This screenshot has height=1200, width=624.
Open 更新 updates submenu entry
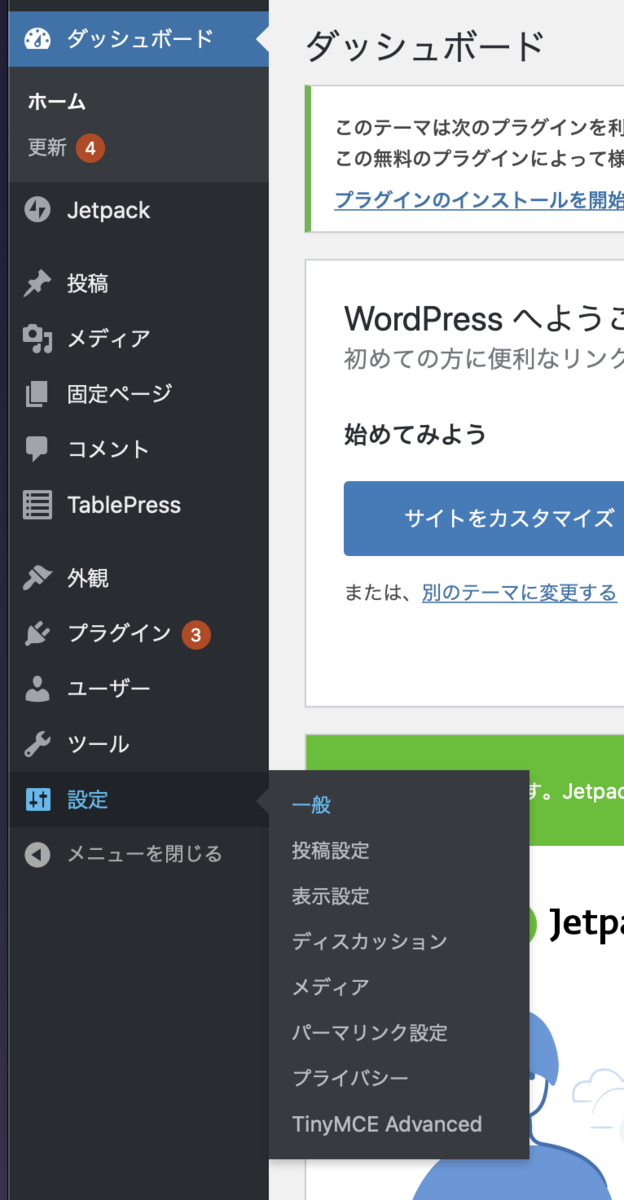point(47,148)
